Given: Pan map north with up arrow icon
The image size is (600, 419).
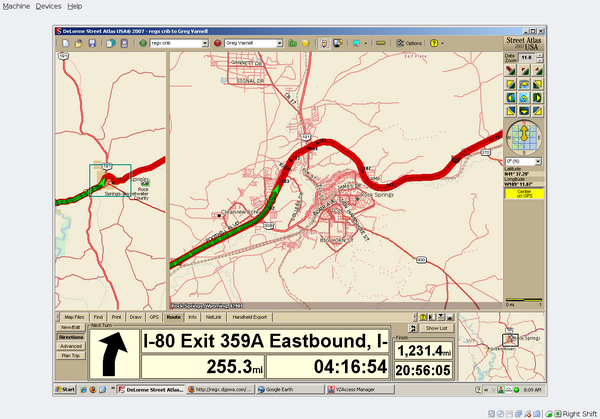Looking at the screenshot, I should pos(524,84).
